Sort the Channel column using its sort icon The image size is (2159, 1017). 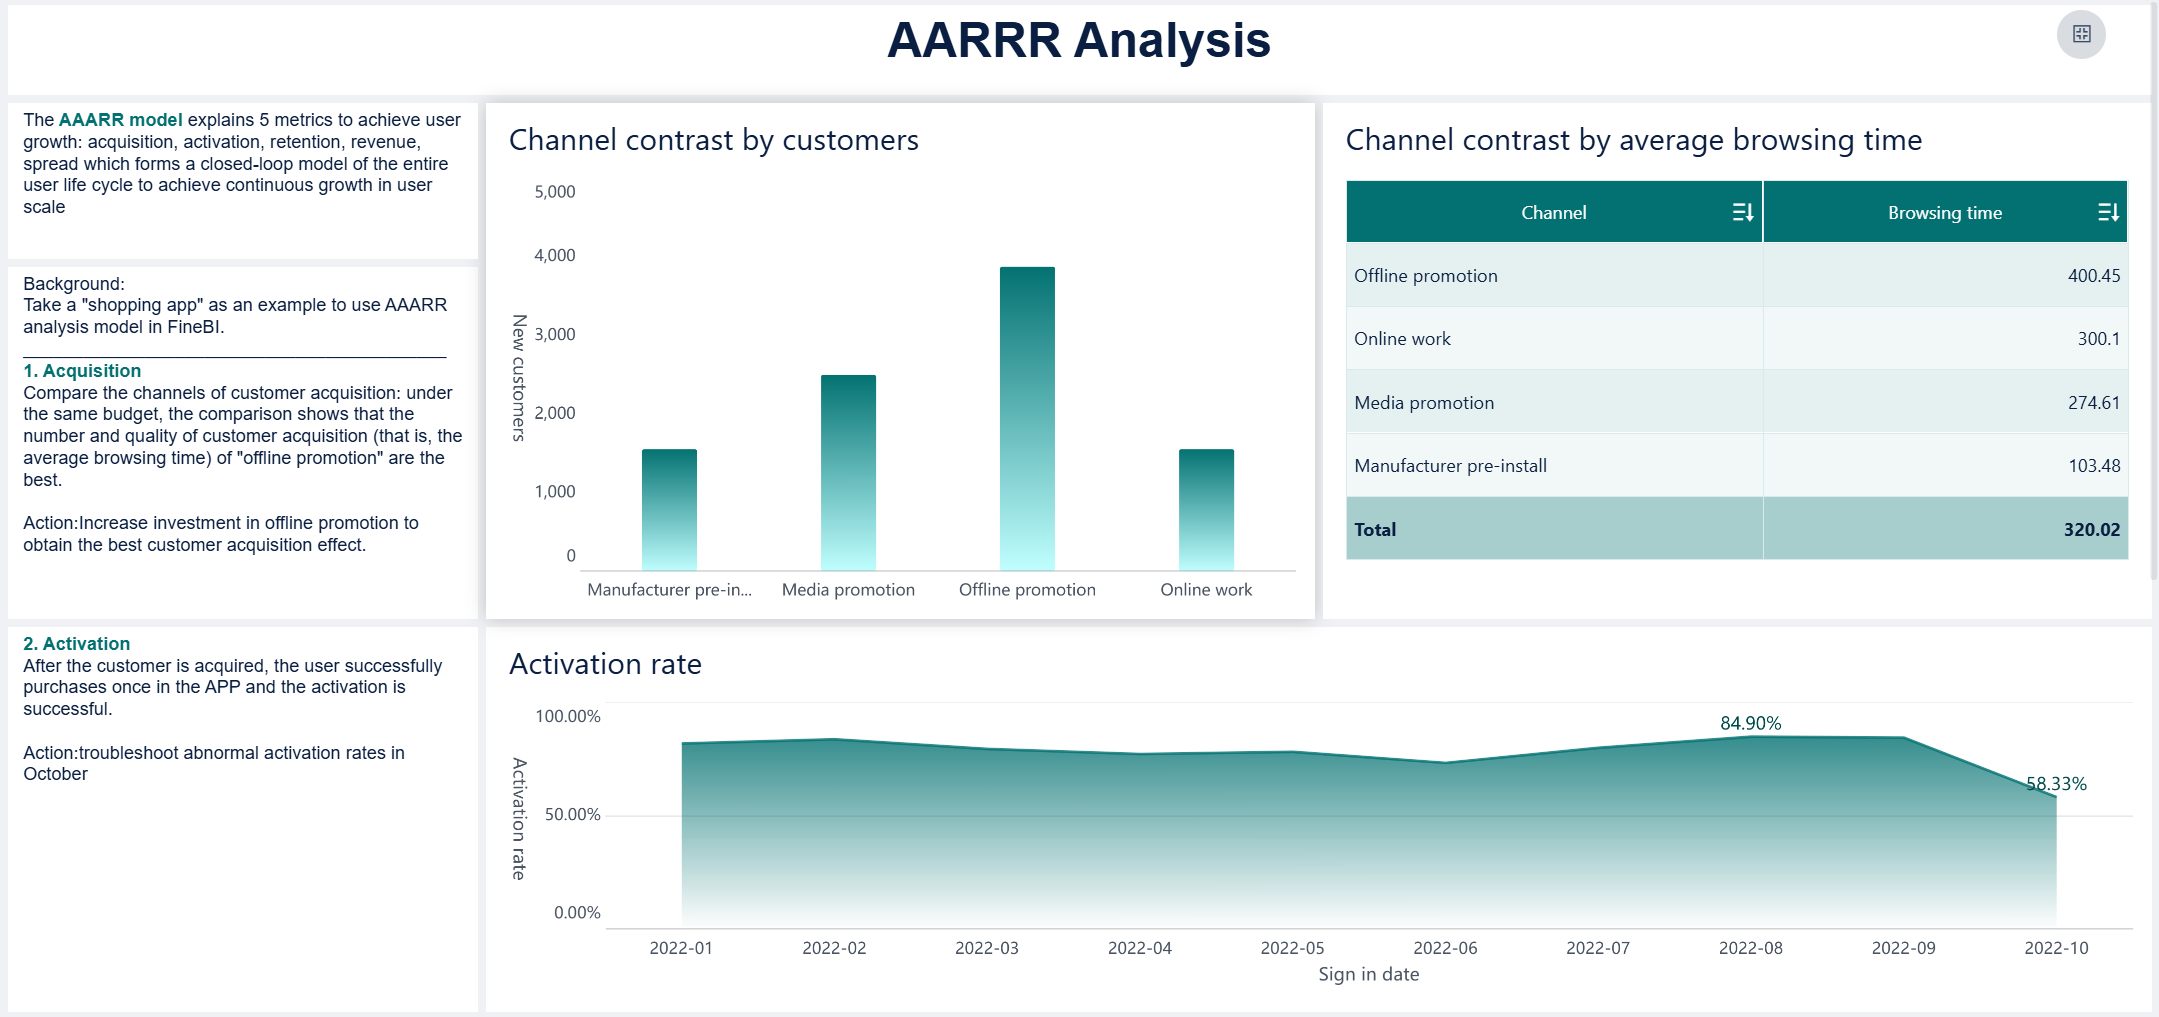pyautogui.click(x=1744, y=212)
